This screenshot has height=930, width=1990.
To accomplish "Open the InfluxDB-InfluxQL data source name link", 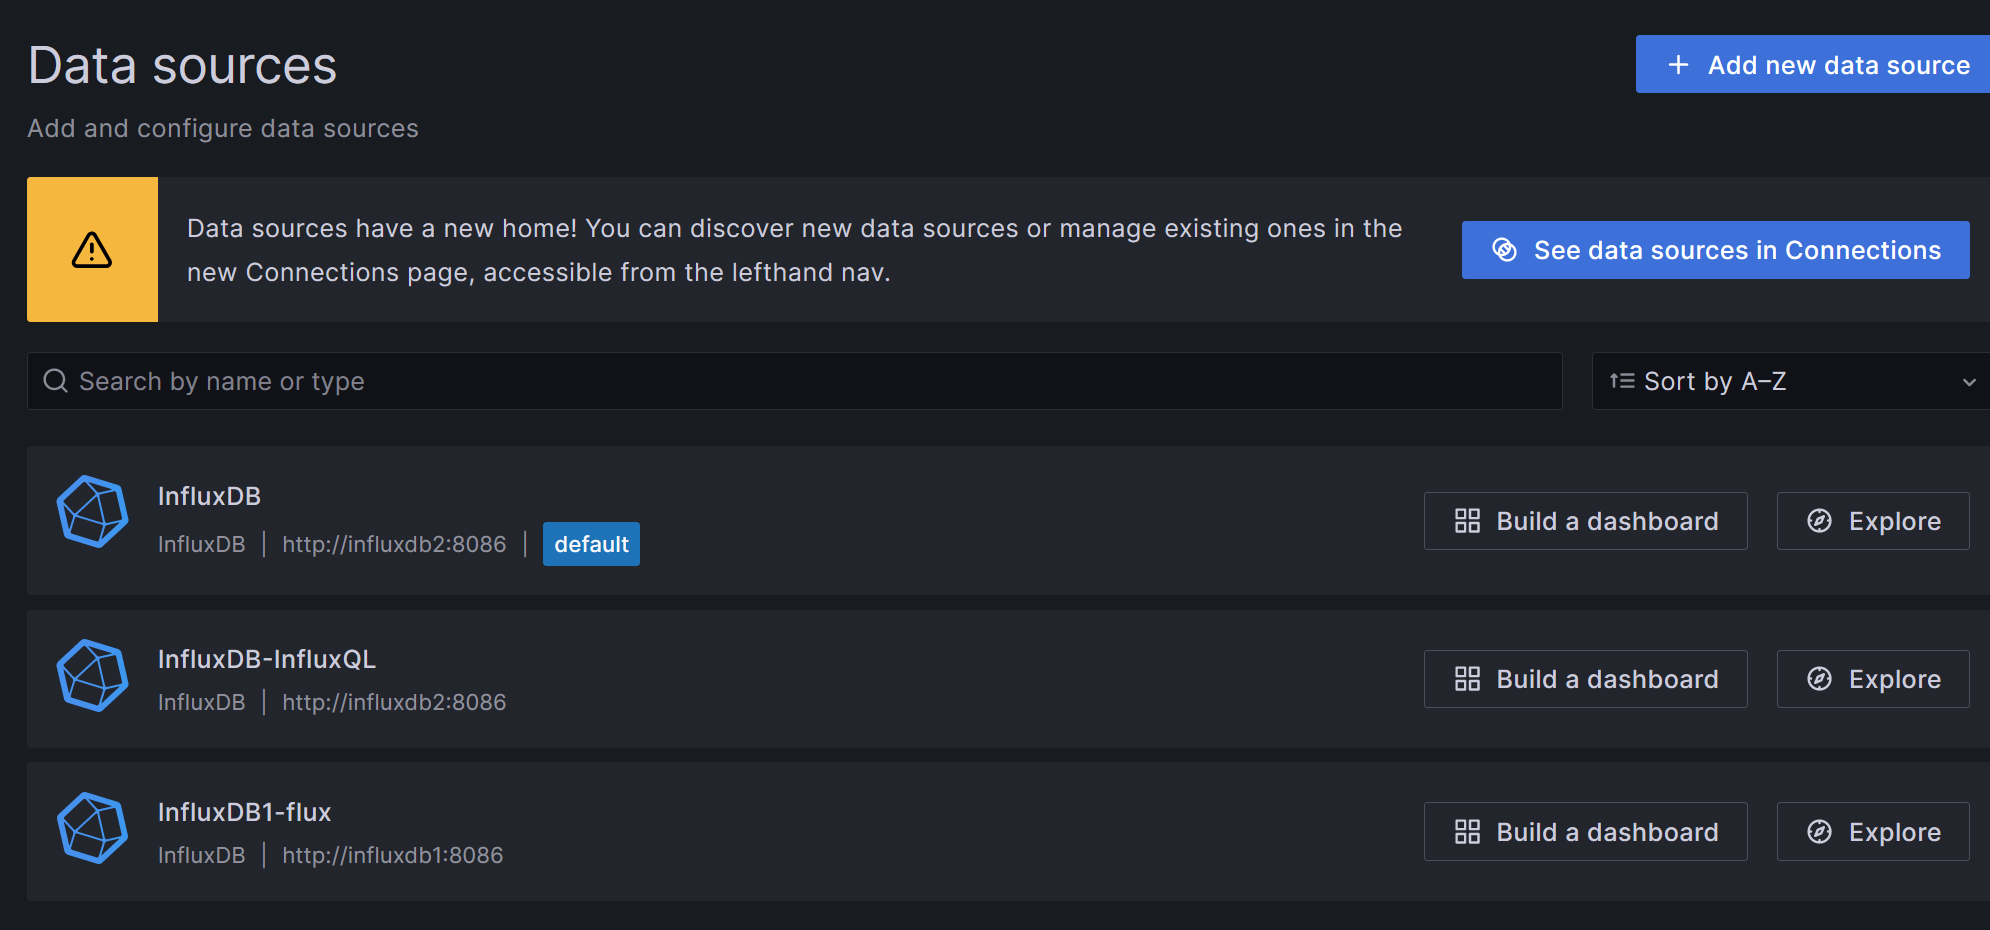I will (x=267, y=659).
